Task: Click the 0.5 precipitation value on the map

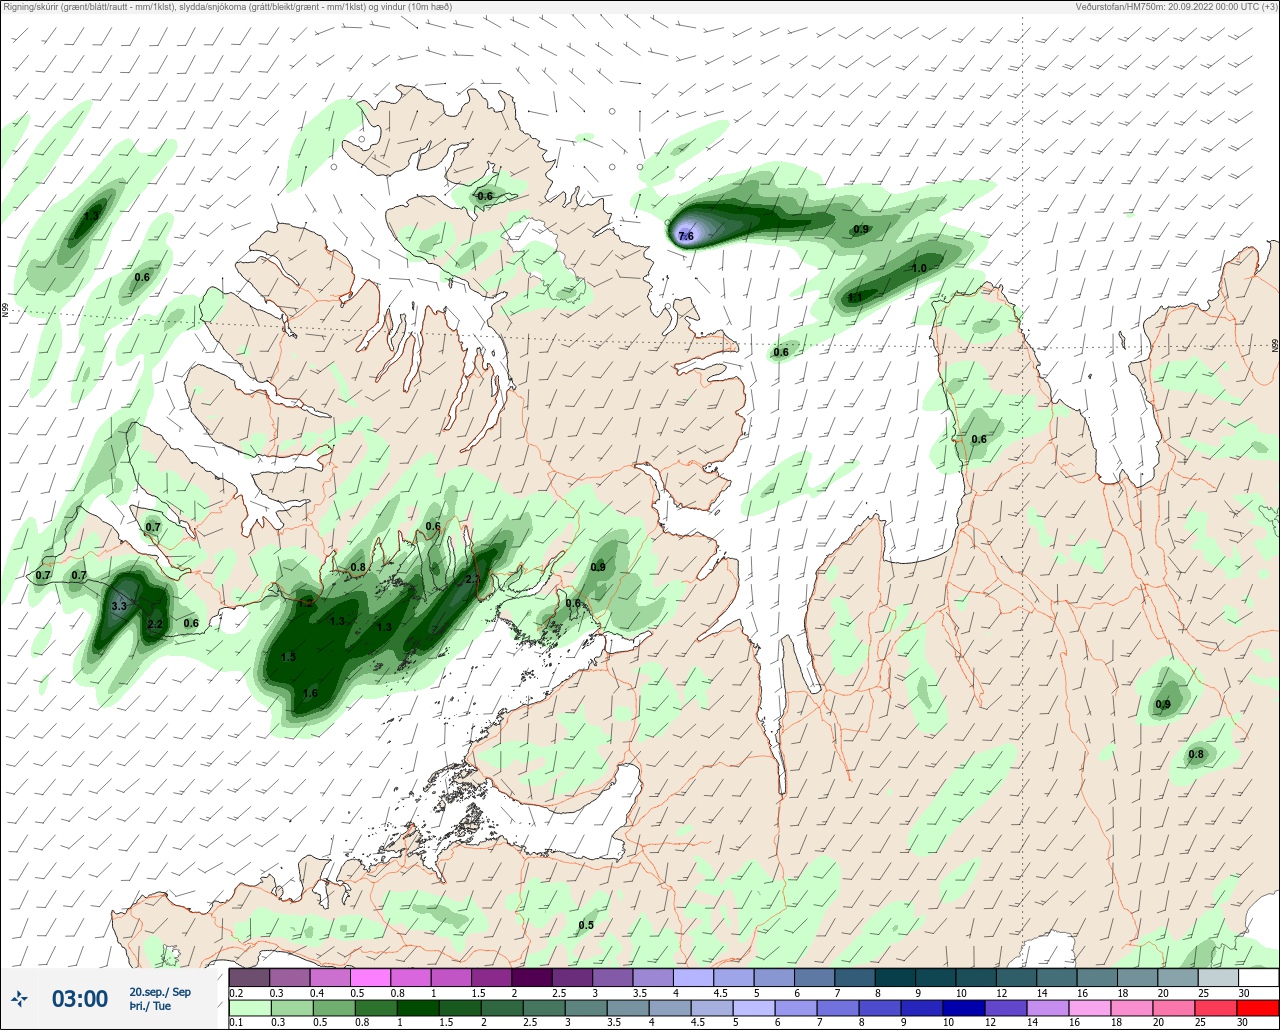Action: point(586,925)
